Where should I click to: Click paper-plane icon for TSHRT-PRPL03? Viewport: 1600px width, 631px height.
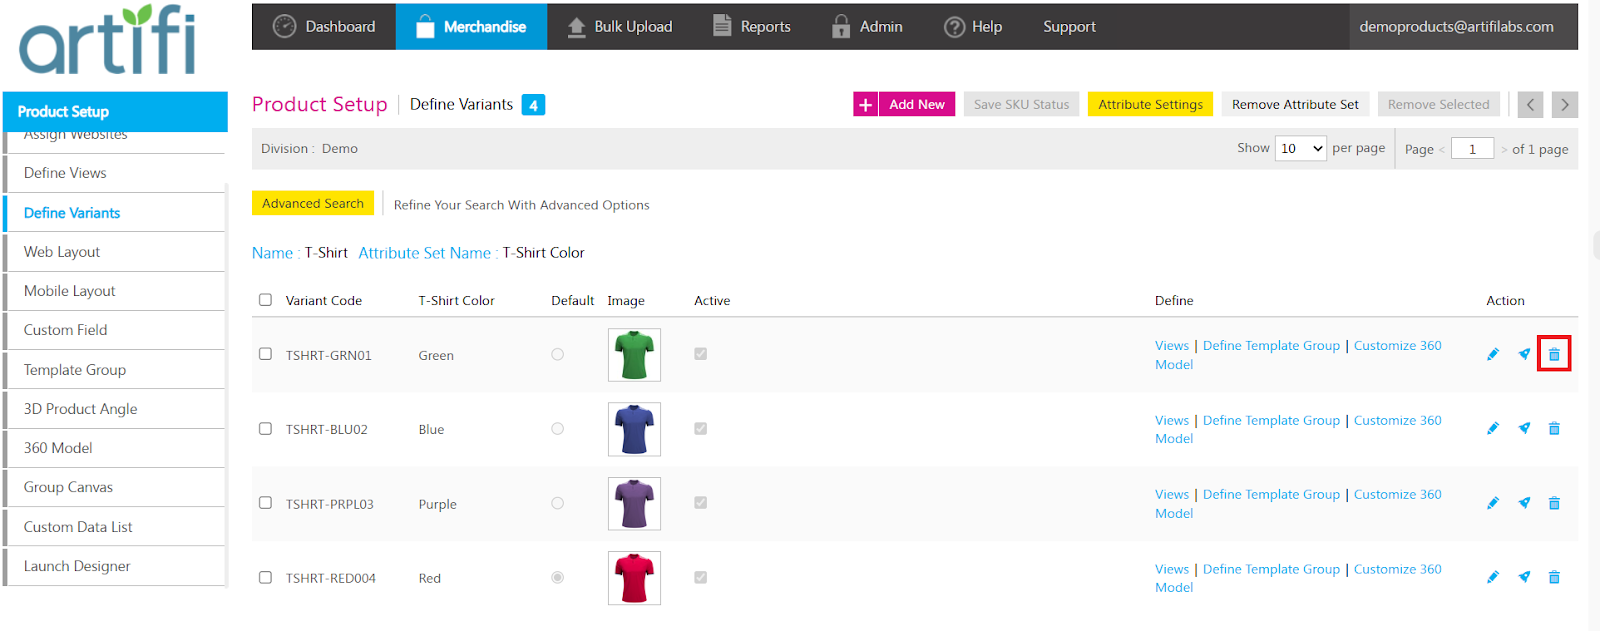click(1524, 503)
